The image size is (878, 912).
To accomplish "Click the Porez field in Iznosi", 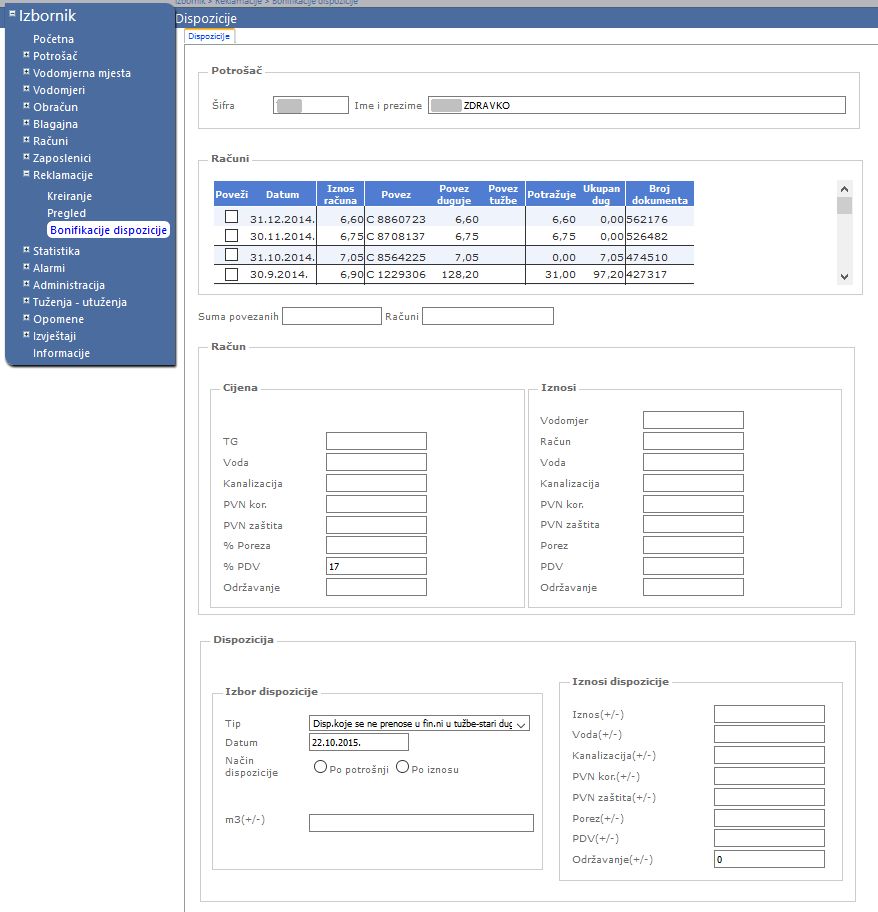I will [693, 545].
